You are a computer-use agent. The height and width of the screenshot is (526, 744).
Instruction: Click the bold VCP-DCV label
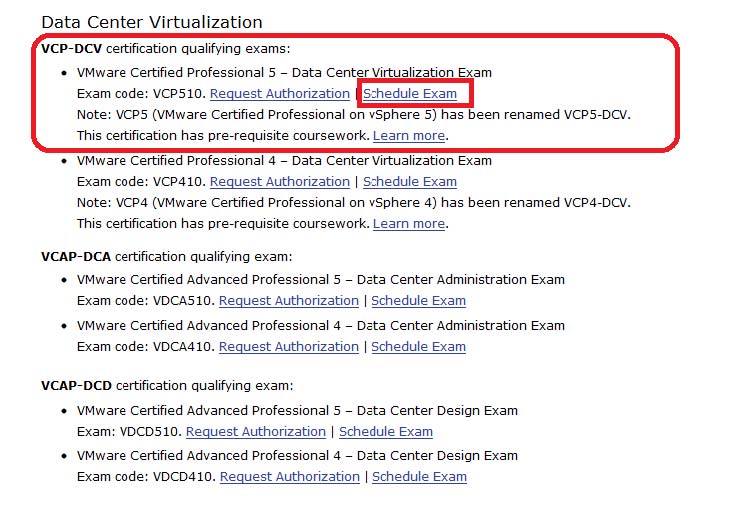click(x=72, y=48)
